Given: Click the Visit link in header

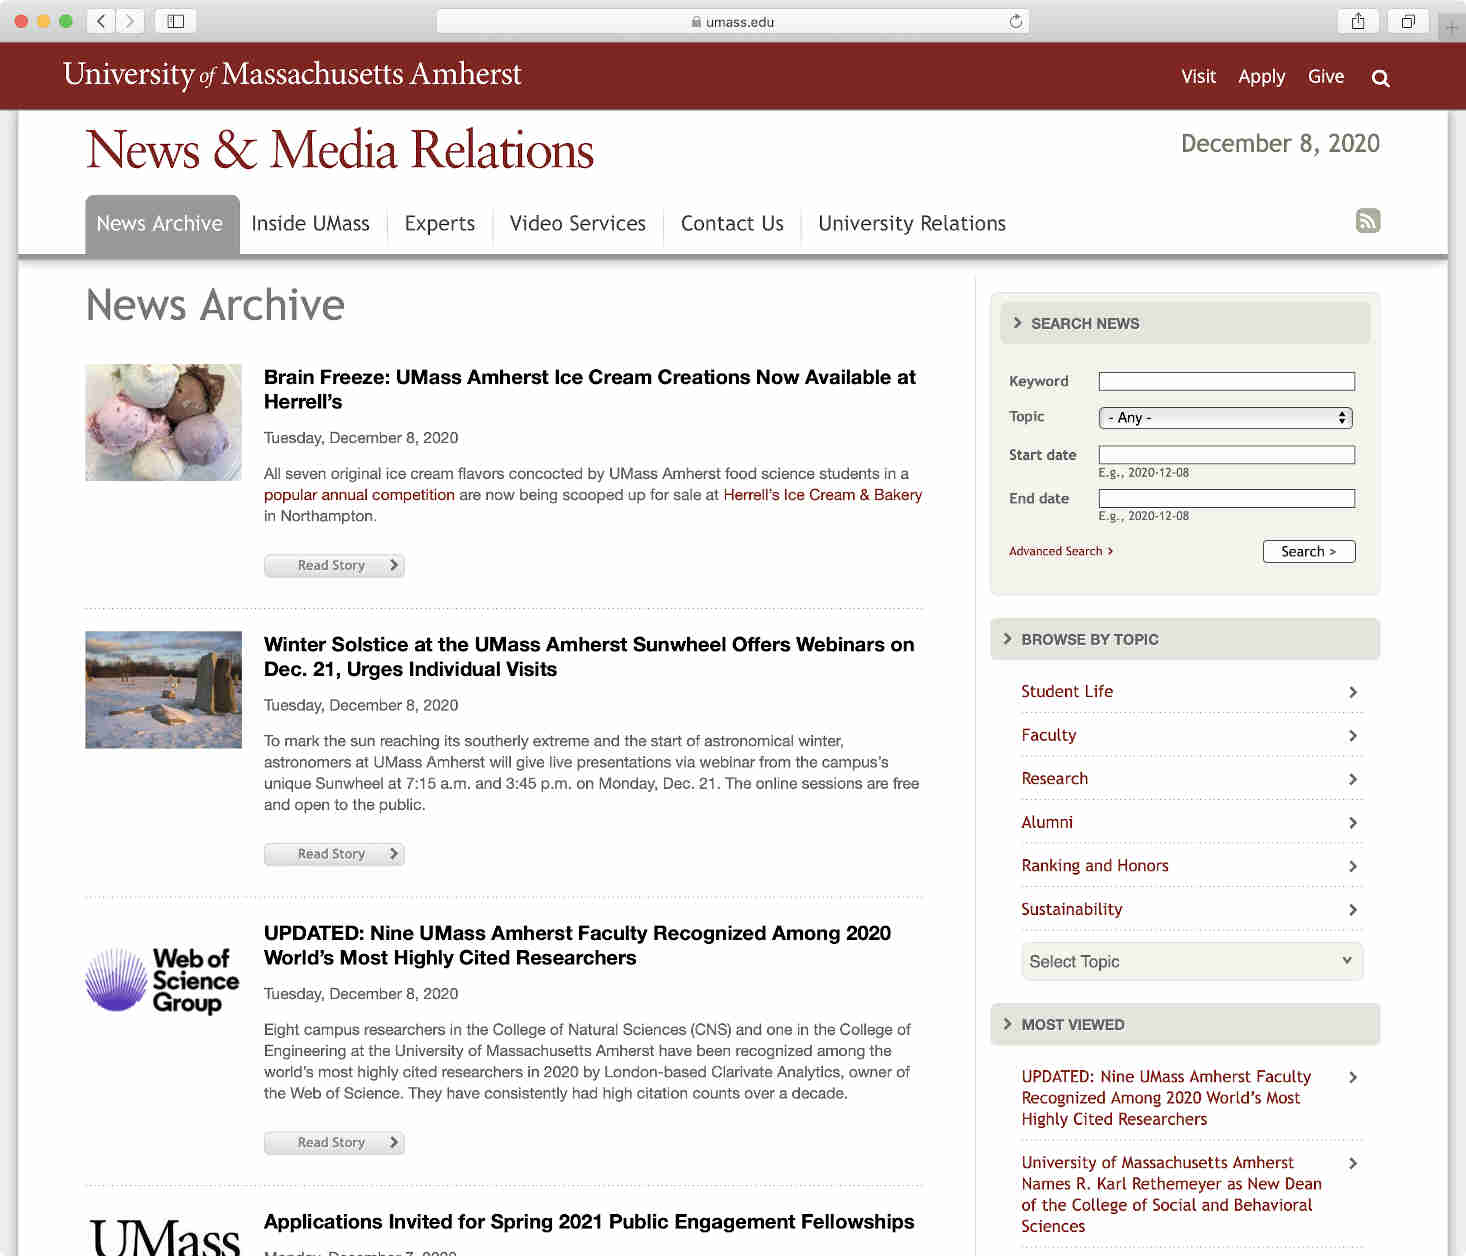Looking at the screenshot, I should coord(1198,76).
